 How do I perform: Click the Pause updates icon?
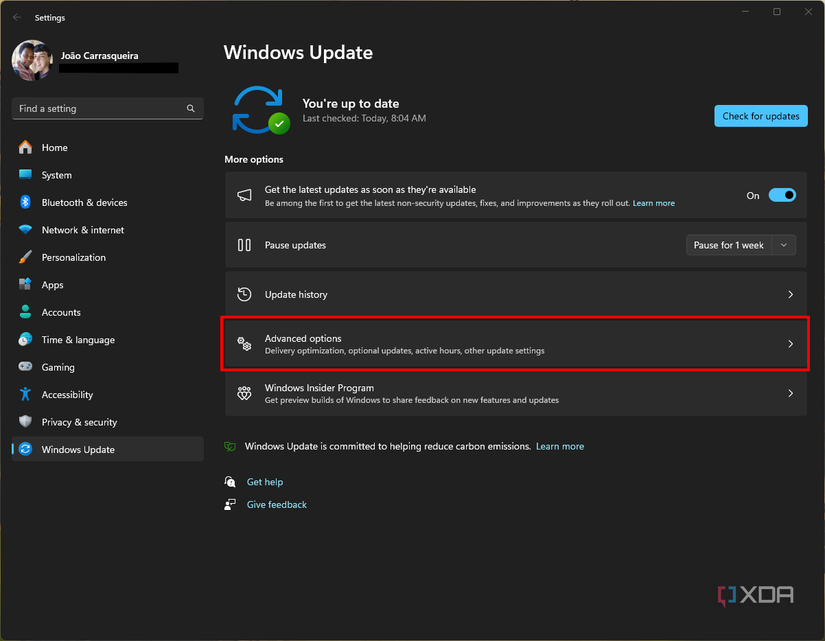click(244, 245)
